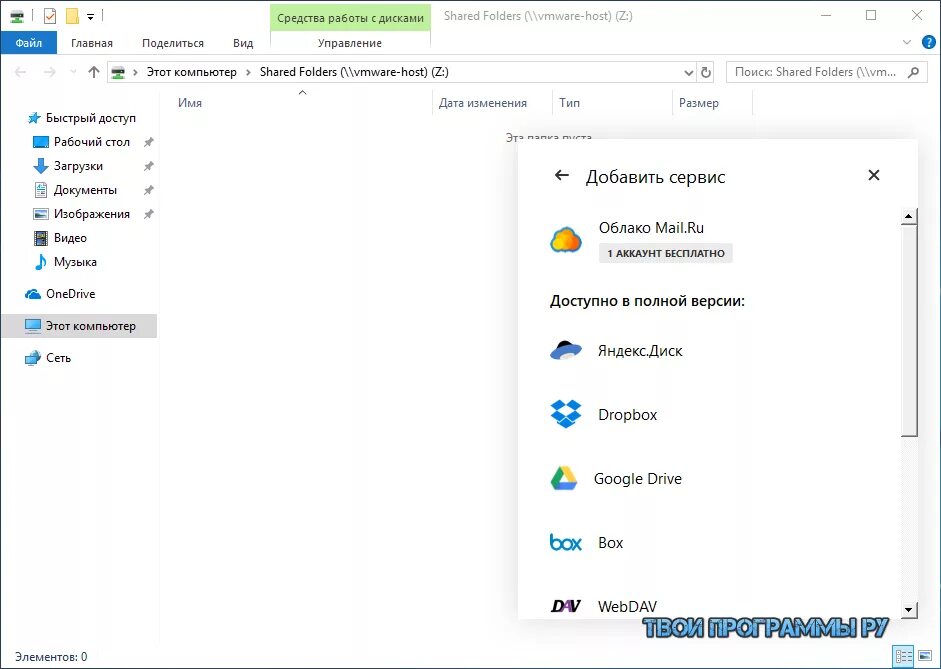Viewport: 941px width, 669px height.
Task: Switch to the Главная ribbon tab
Action: [x=92, y=43]
